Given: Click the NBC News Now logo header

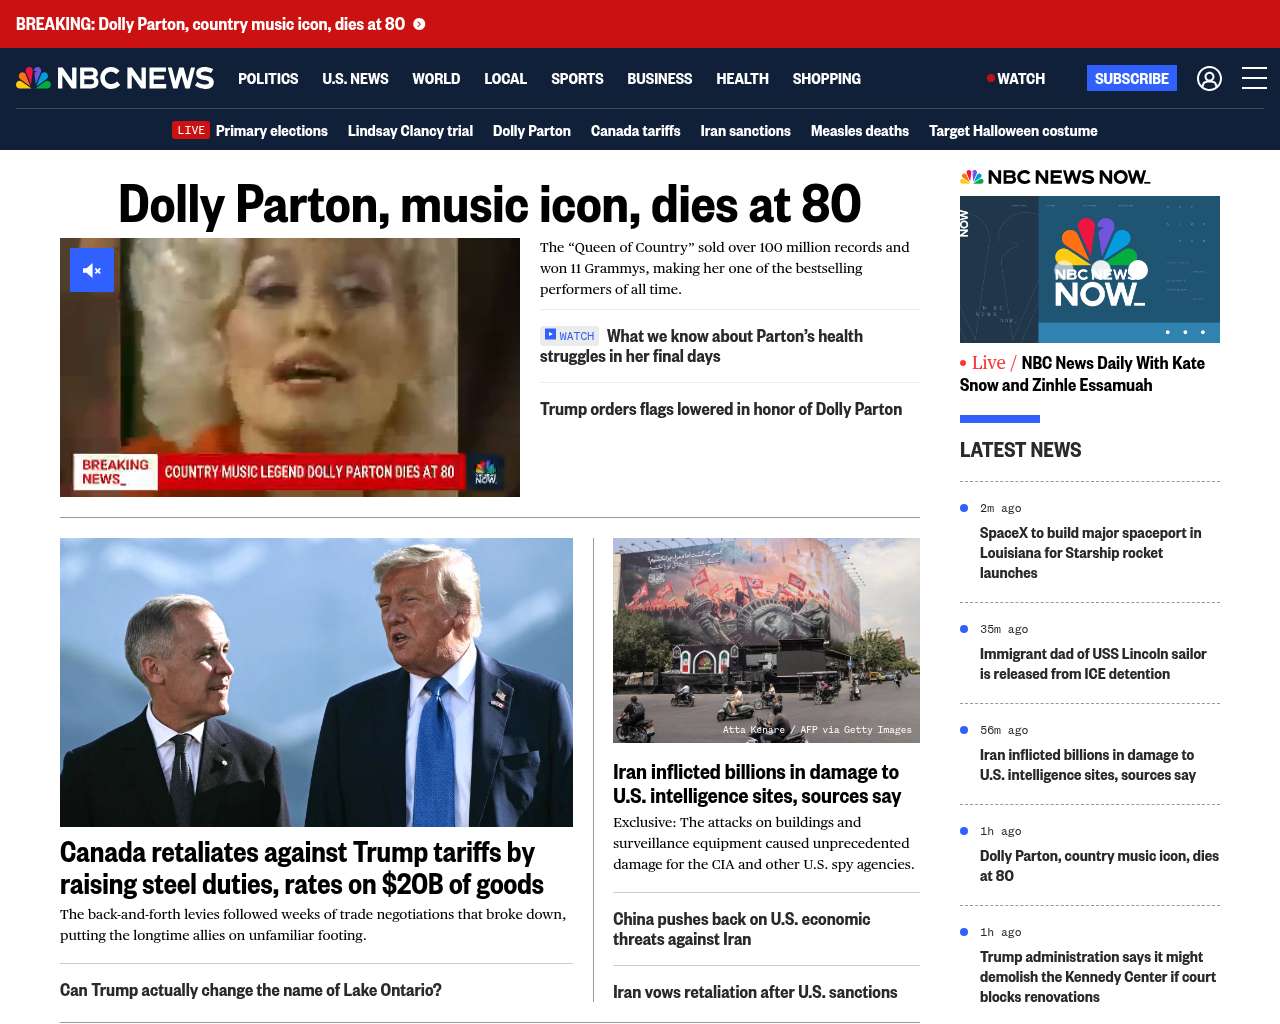Looking at the screenshot, I should coord(1055,177).
